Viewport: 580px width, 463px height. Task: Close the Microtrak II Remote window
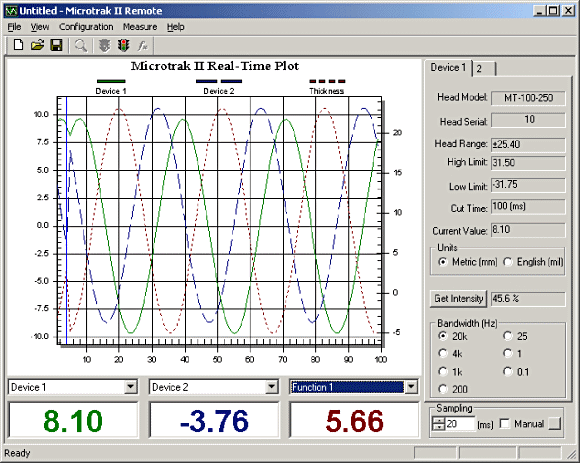[568, 10]
